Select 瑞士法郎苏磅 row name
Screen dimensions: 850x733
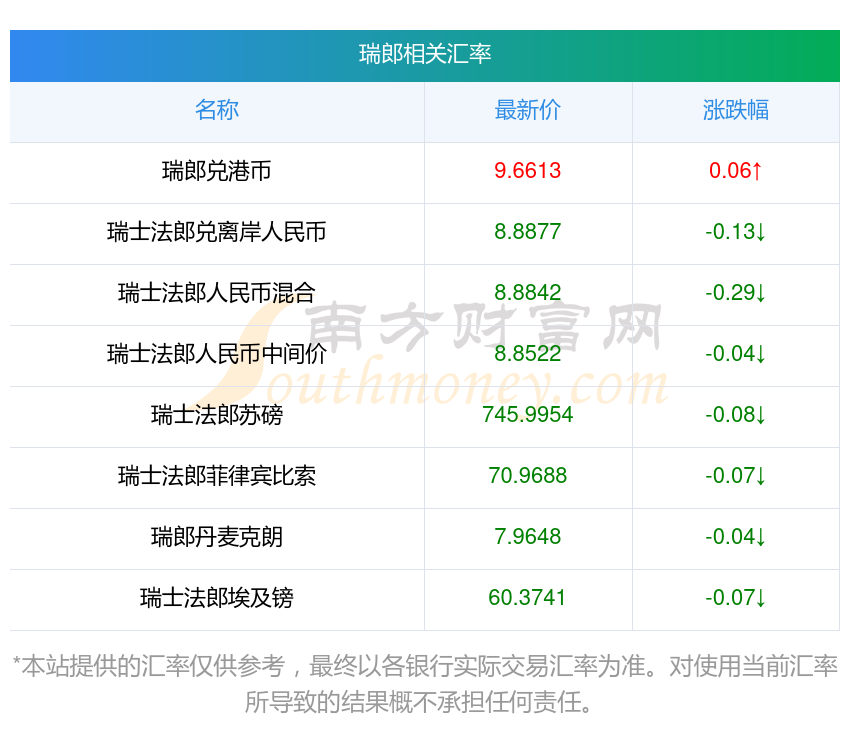pos(217,415)
